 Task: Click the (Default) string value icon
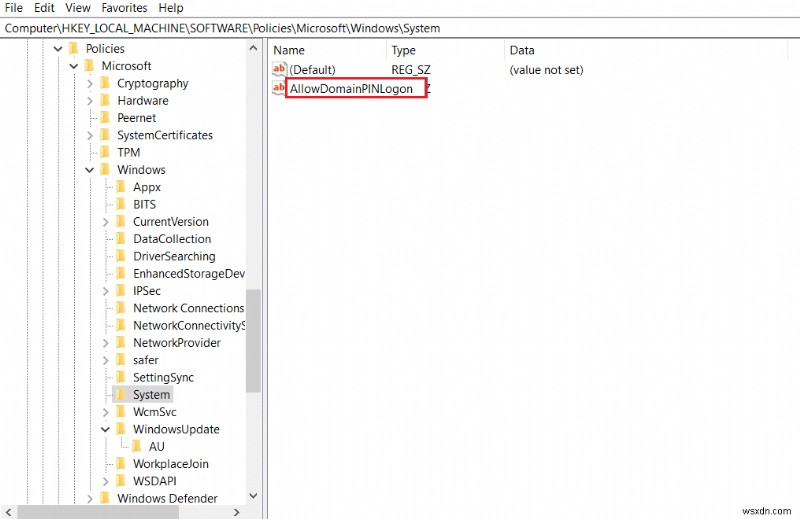click(279, 69)
